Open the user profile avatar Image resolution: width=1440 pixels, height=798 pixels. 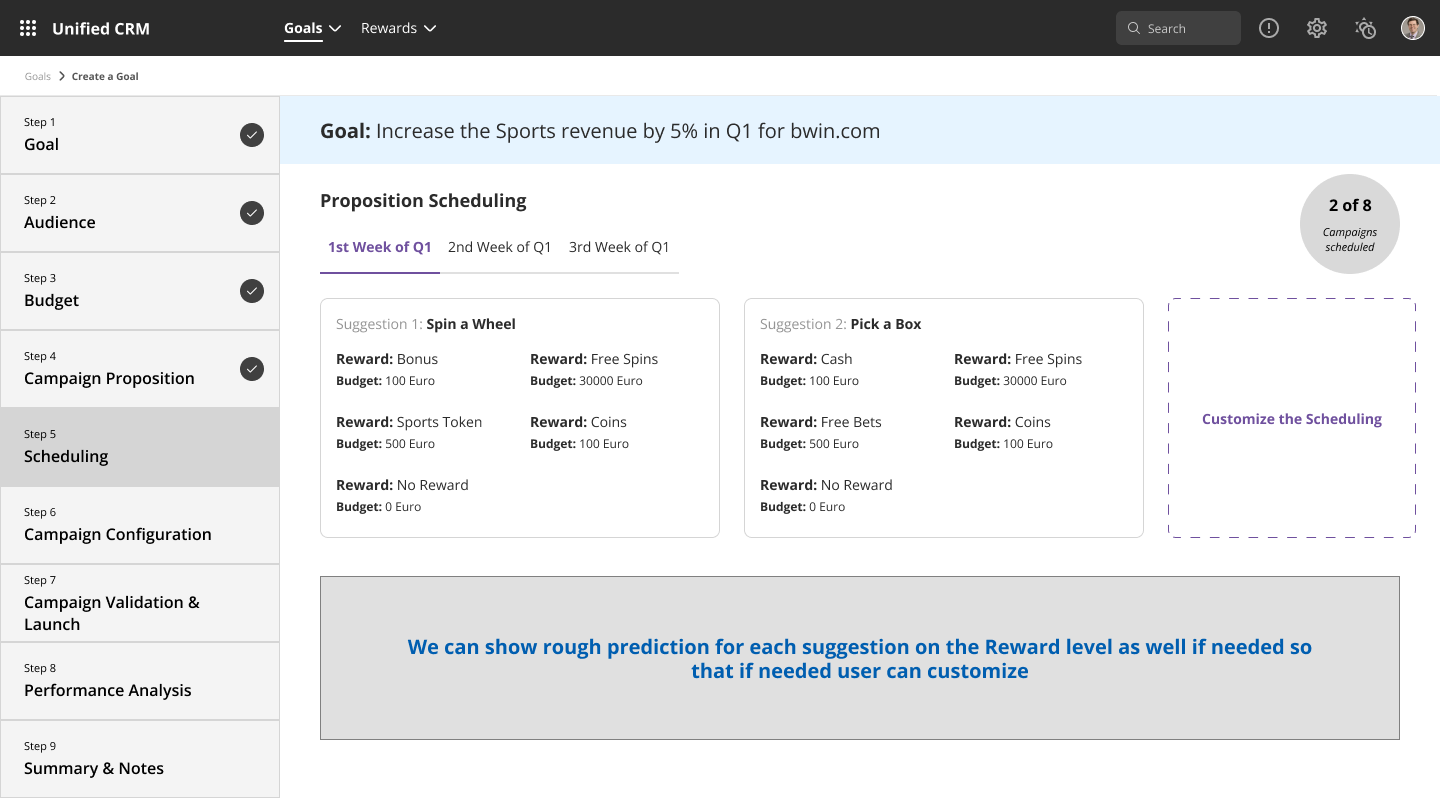[x=1412, y=28]
